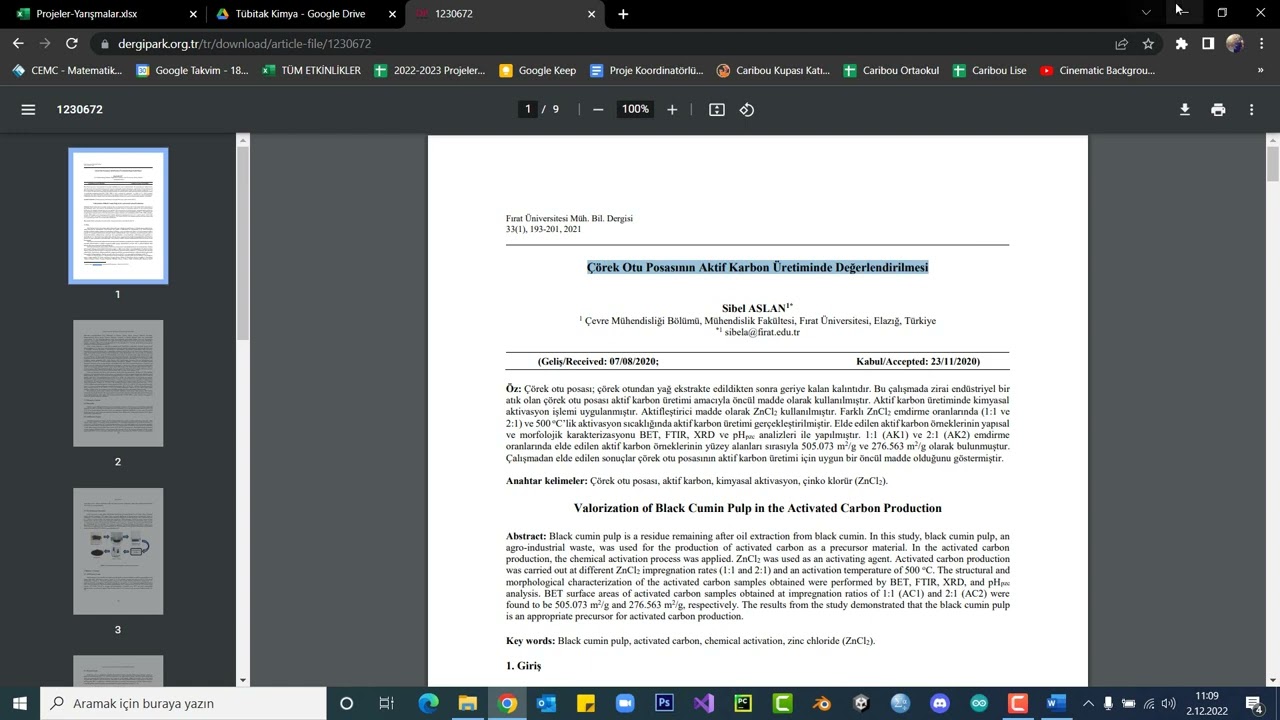This screenshot has height=720, width=1280.
Task: Launch Microsoft Edge from taskbar
Action: (428, 703)
